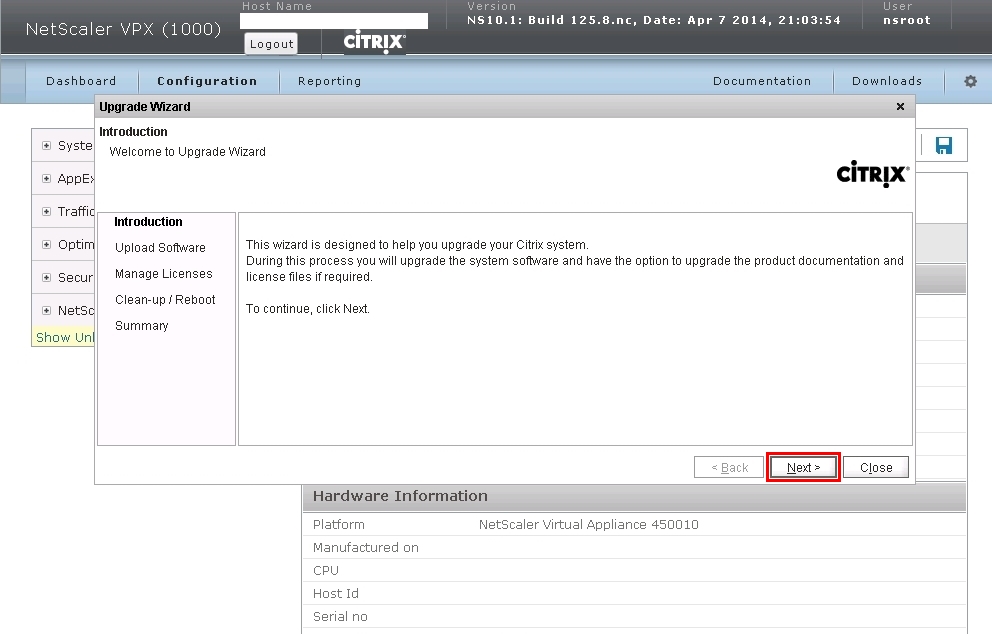Close the Upgrade Wizard with X icon
Image resolution: width=992 pixels, height=634 pixels.
[x=900, y=106]
